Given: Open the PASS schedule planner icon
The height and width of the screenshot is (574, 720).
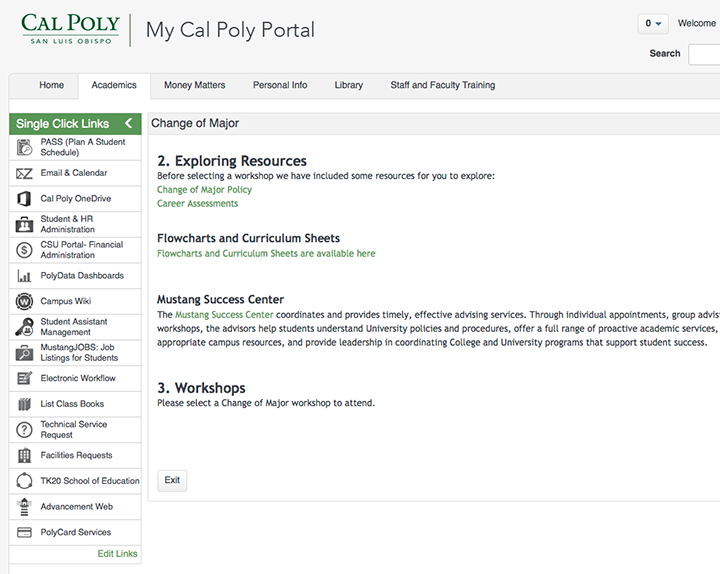Looking at the screenshot, I should pos(24,147).
